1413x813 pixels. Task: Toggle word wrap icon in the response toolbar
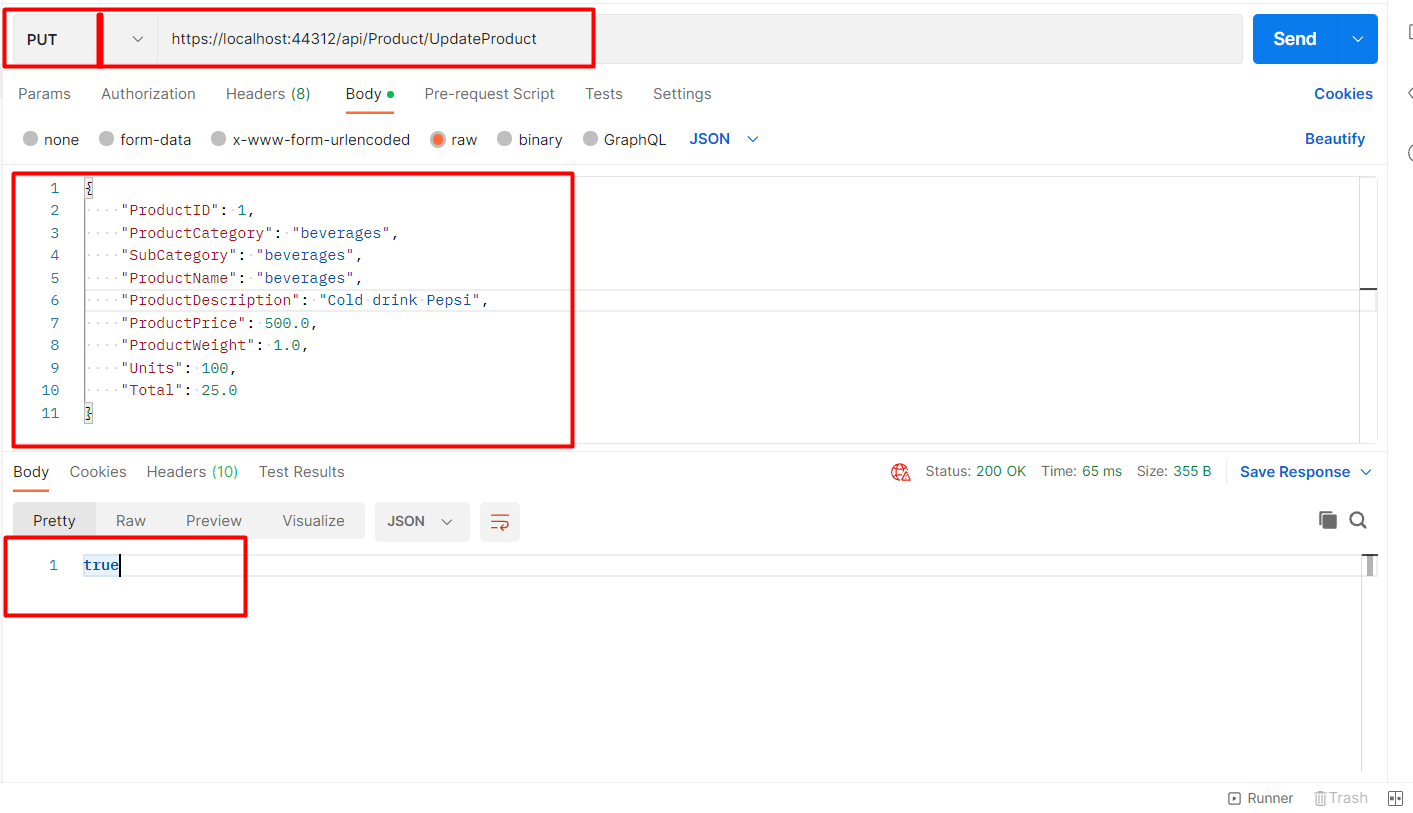[x=500, y=522]
